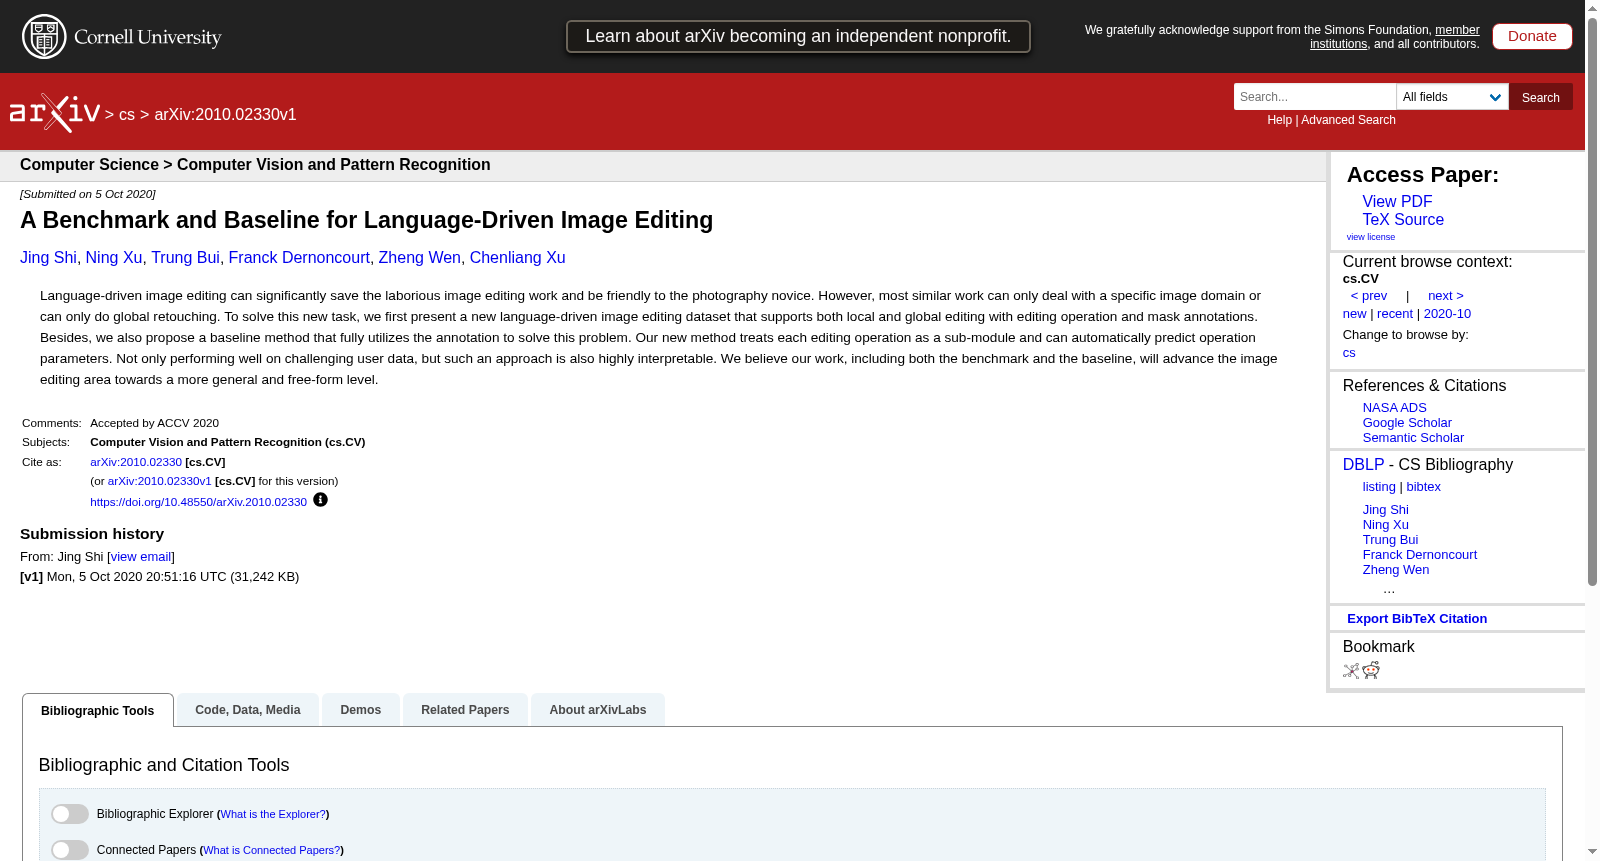Go to the previous paper via prev
This screenshot has height=861, width=1600.
(x=1369, y=296)
